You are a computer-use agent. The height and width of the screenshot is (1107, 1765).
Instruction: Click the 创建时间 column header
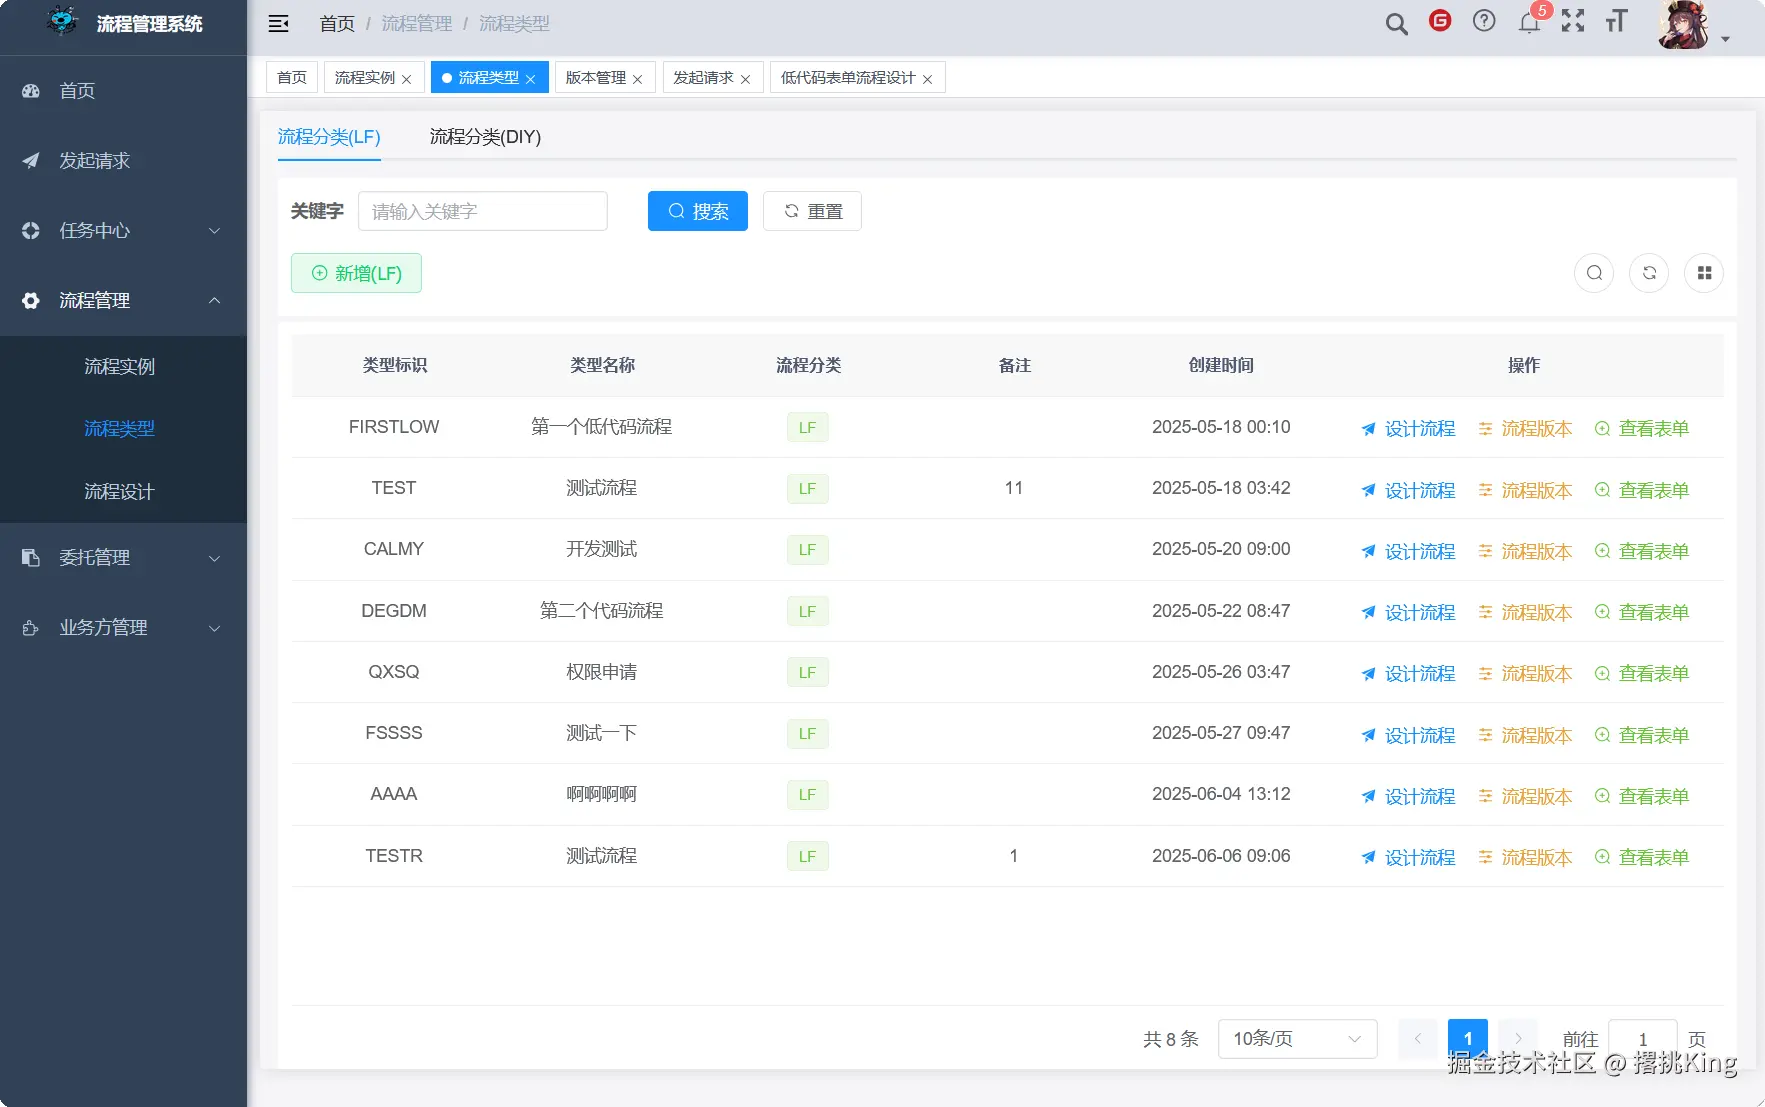[1221, 366]
